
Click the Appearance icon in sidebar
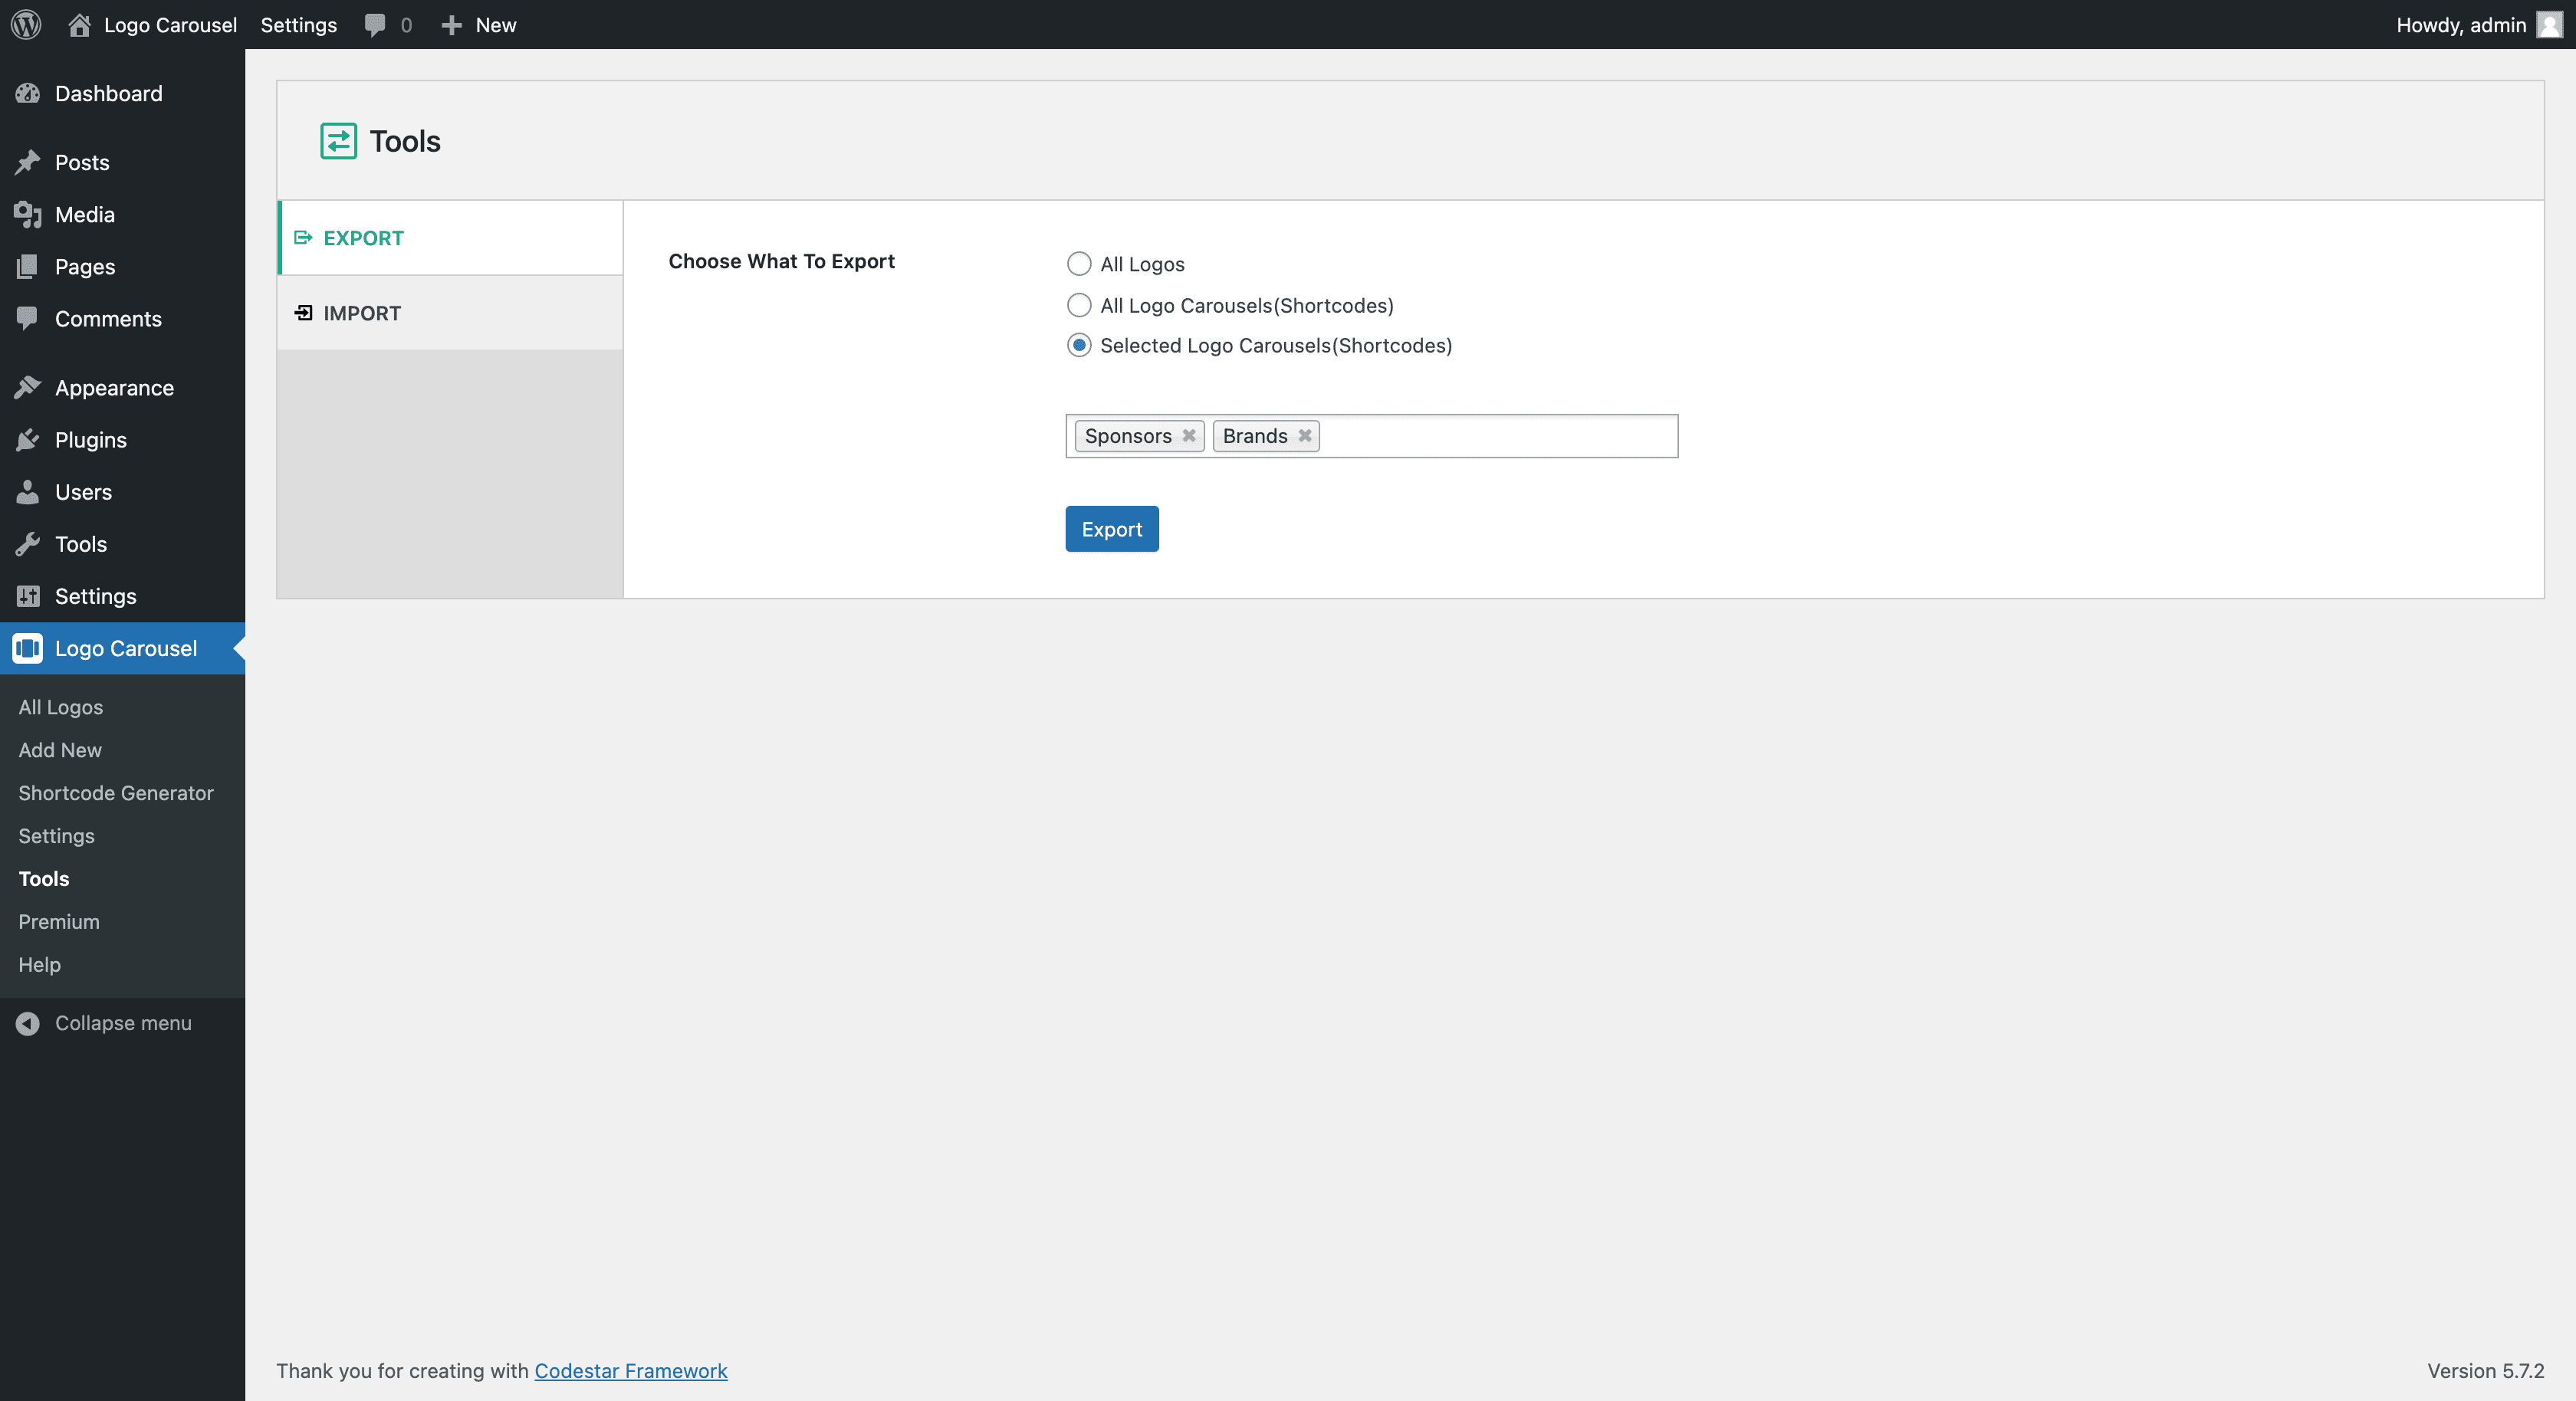pyautogui.click(x=28, y=386)
